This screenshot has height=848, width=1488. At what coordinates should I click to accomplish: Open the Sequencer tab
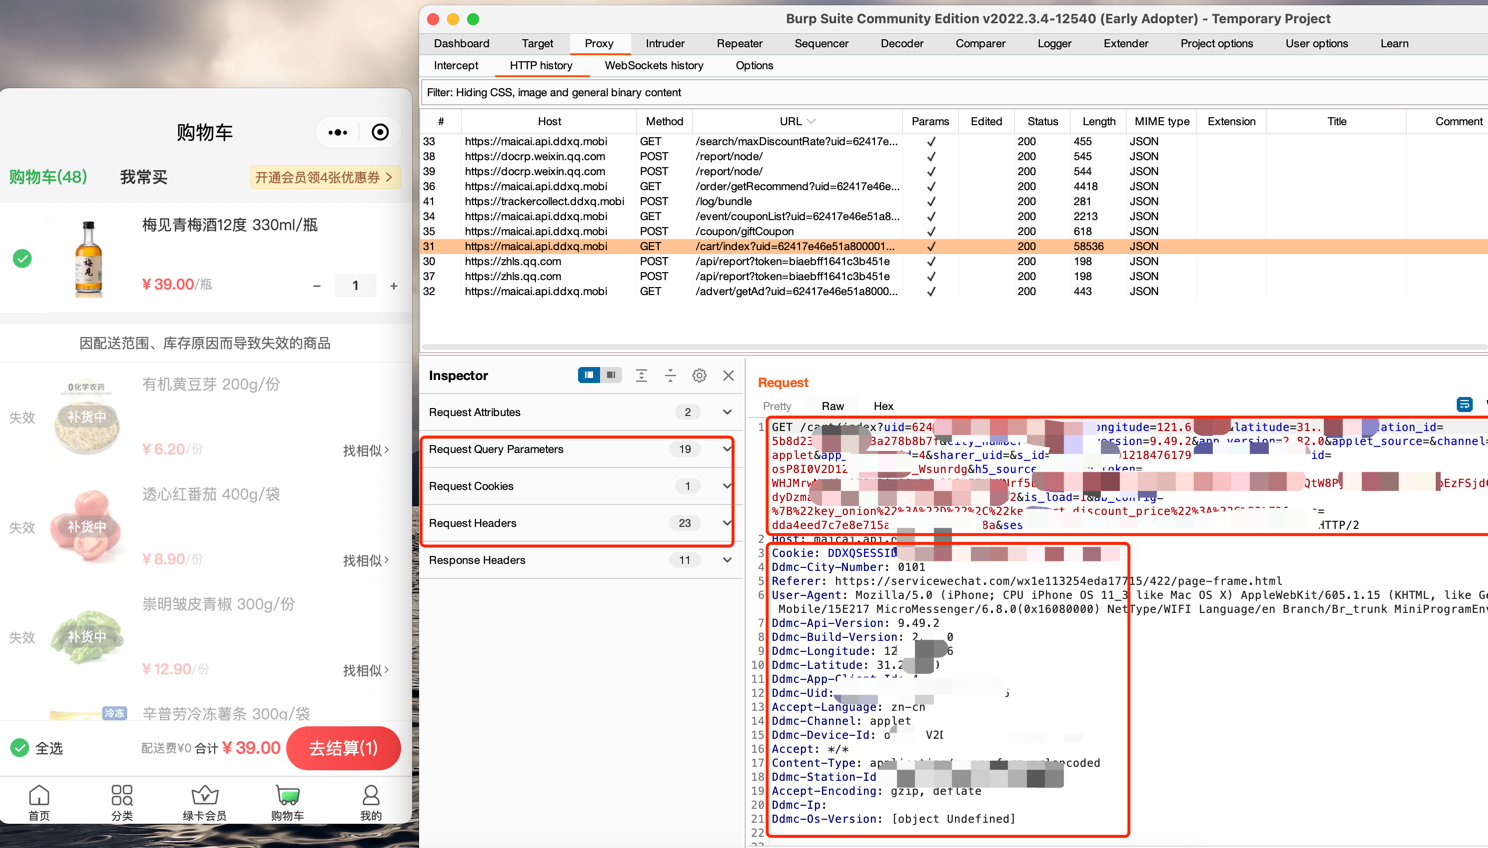tap(821, 44)
